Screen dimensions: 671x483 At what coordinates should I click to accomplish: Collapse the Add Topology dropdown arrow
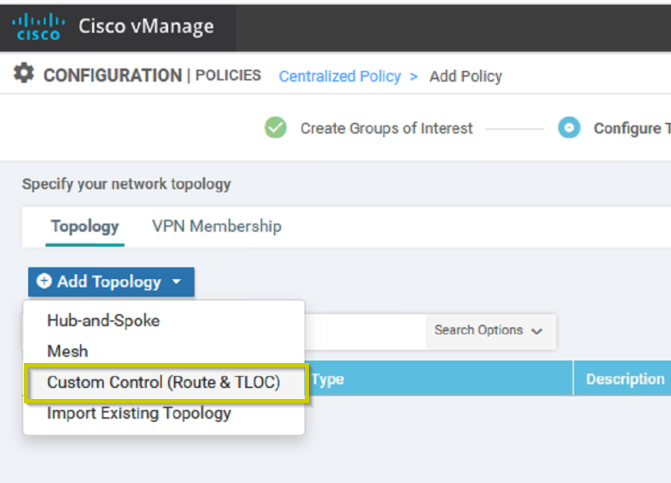click(x=177, y=282)
